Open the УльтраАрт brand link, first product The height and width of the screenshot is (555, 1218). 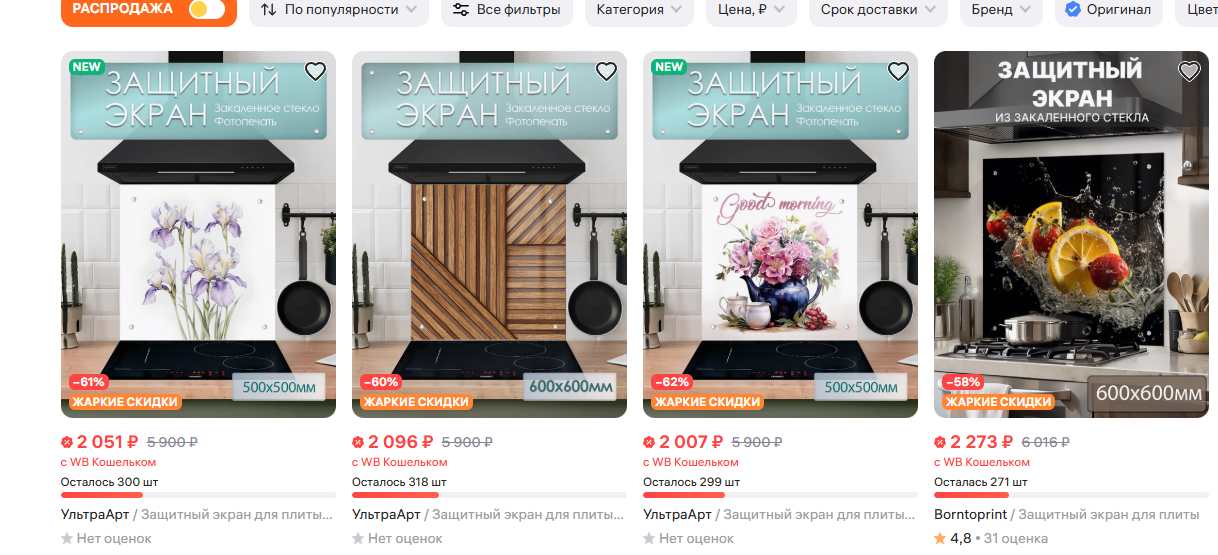click(x=91, y=515)
